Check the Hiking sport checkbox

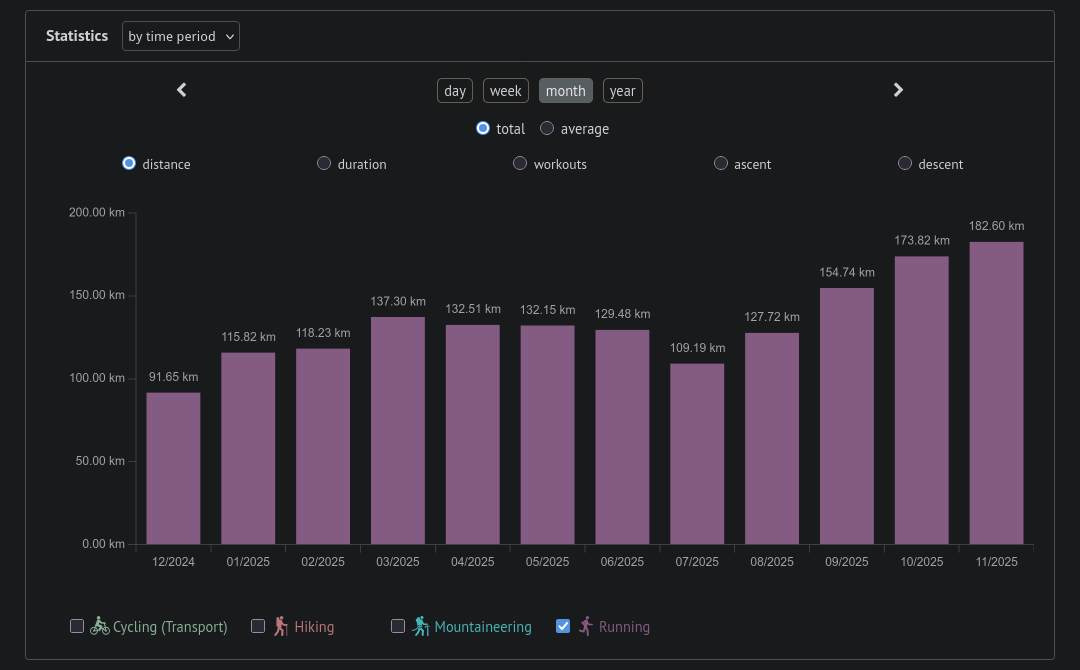pos(258,626)
